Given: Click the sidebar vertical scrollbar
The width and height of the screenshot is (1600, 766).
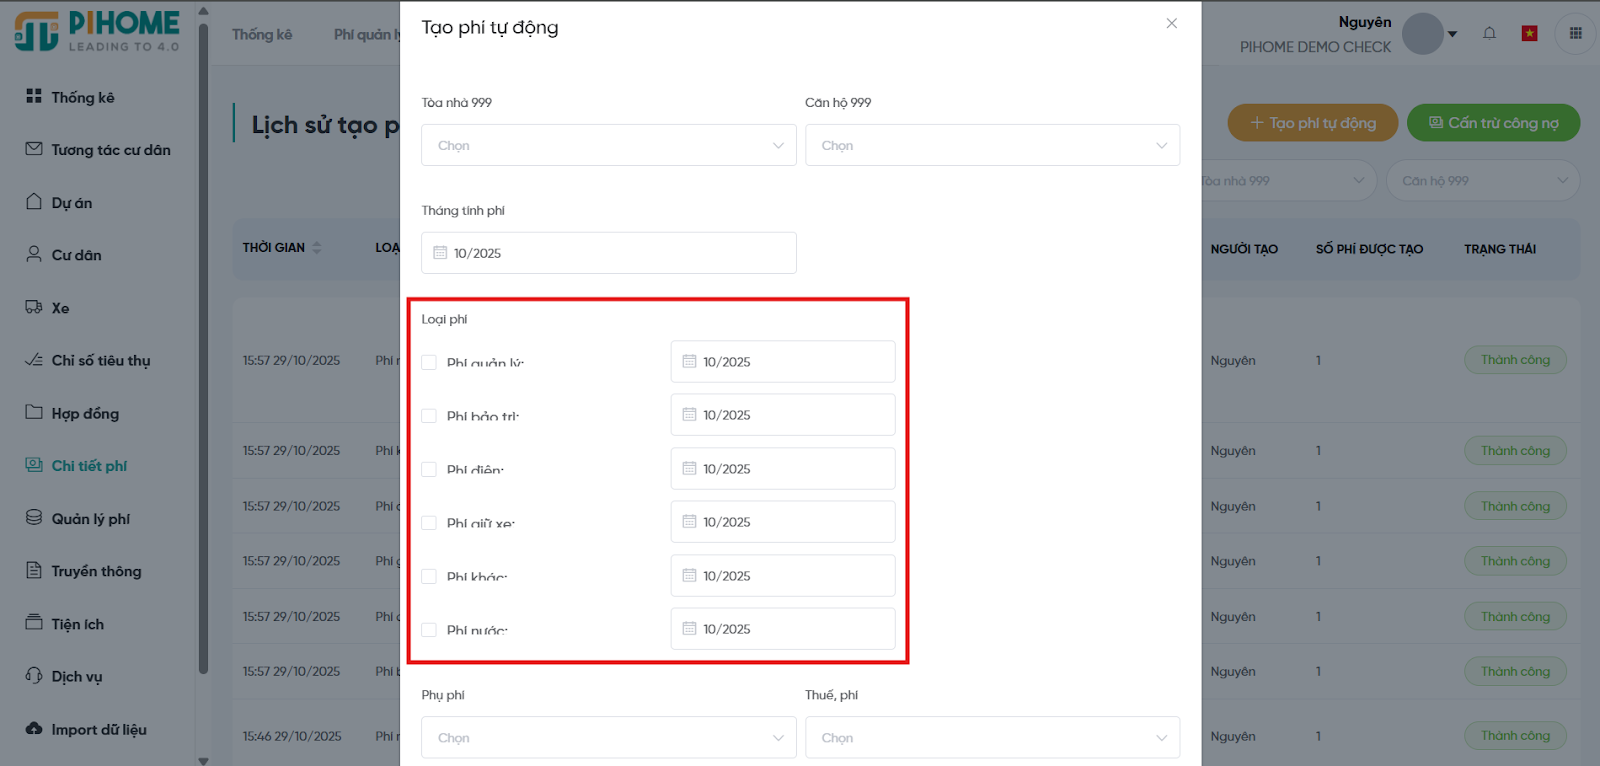Looking at the screenshot, I should 203,350.
